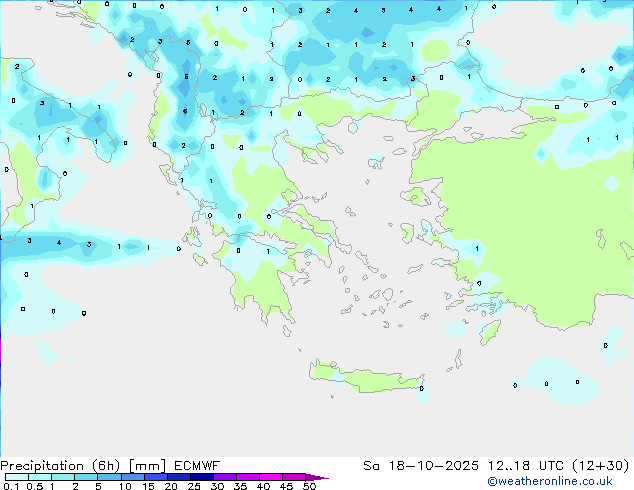Viewport: 634px width, 490px height.
Task: Select the 30–35 mm purple legend swatch
Action: 224,477
